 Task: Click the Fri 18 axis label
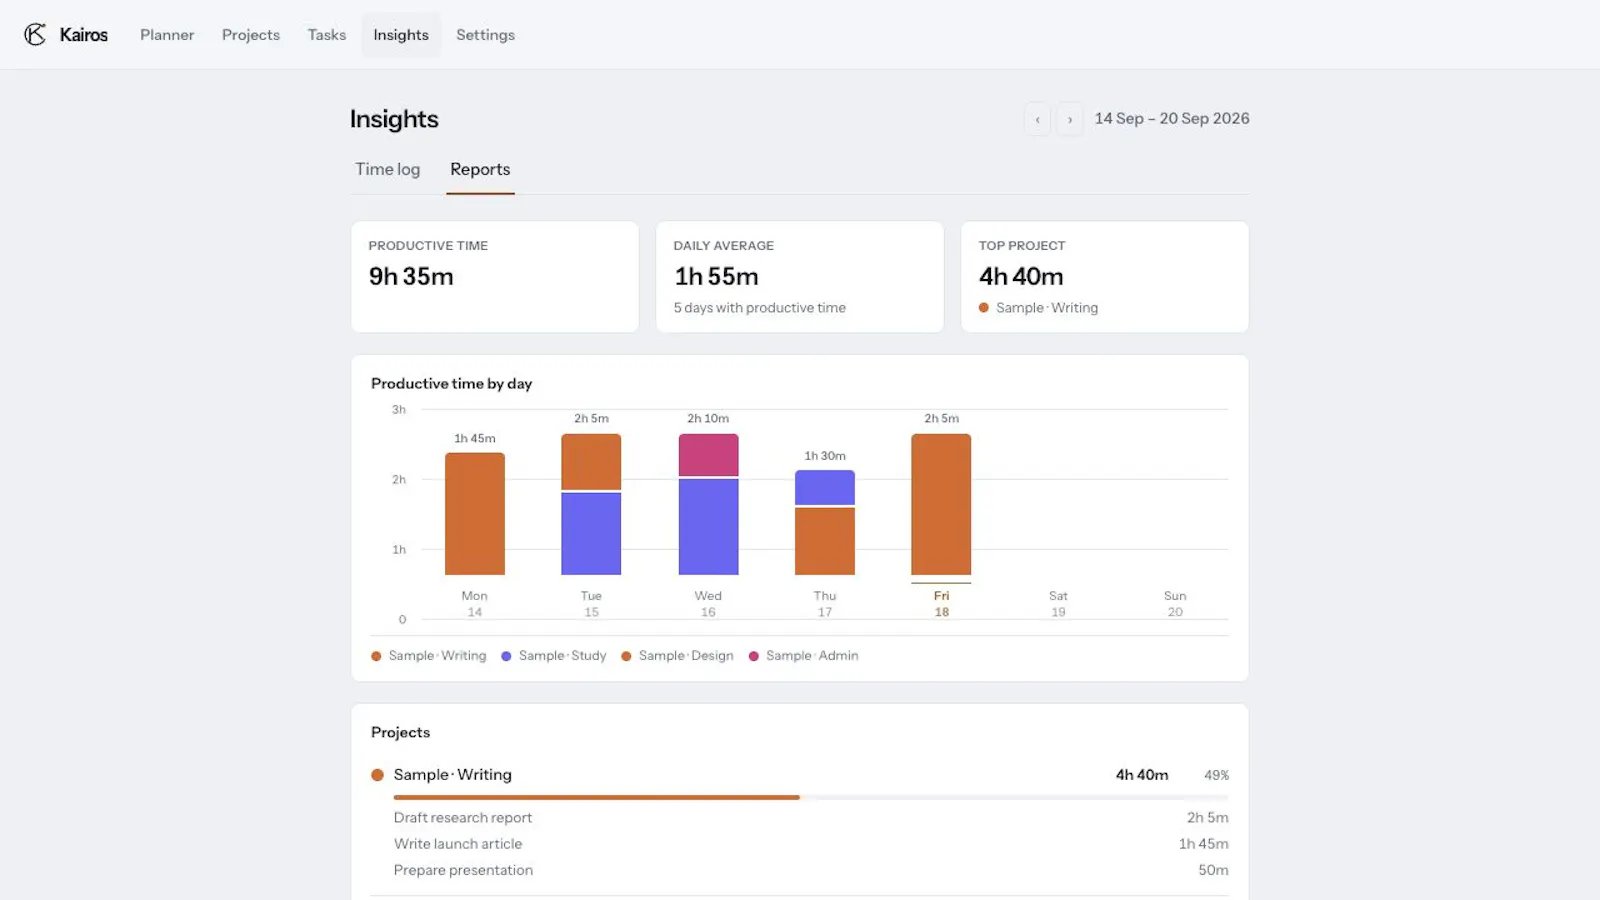[x=941, y=603]
